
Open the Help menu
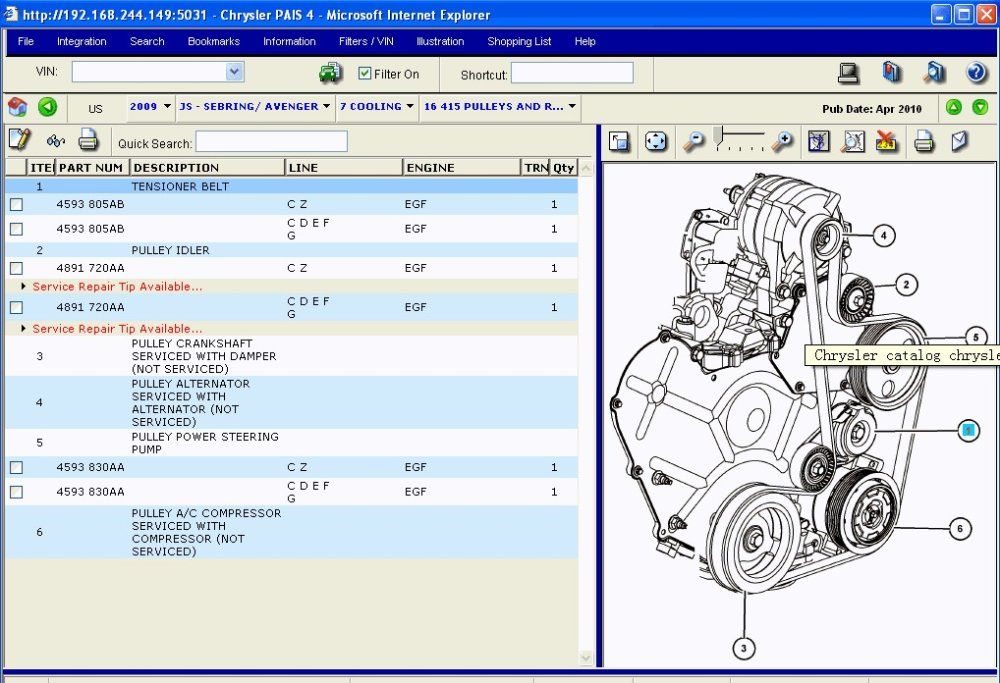coord(585,41)
